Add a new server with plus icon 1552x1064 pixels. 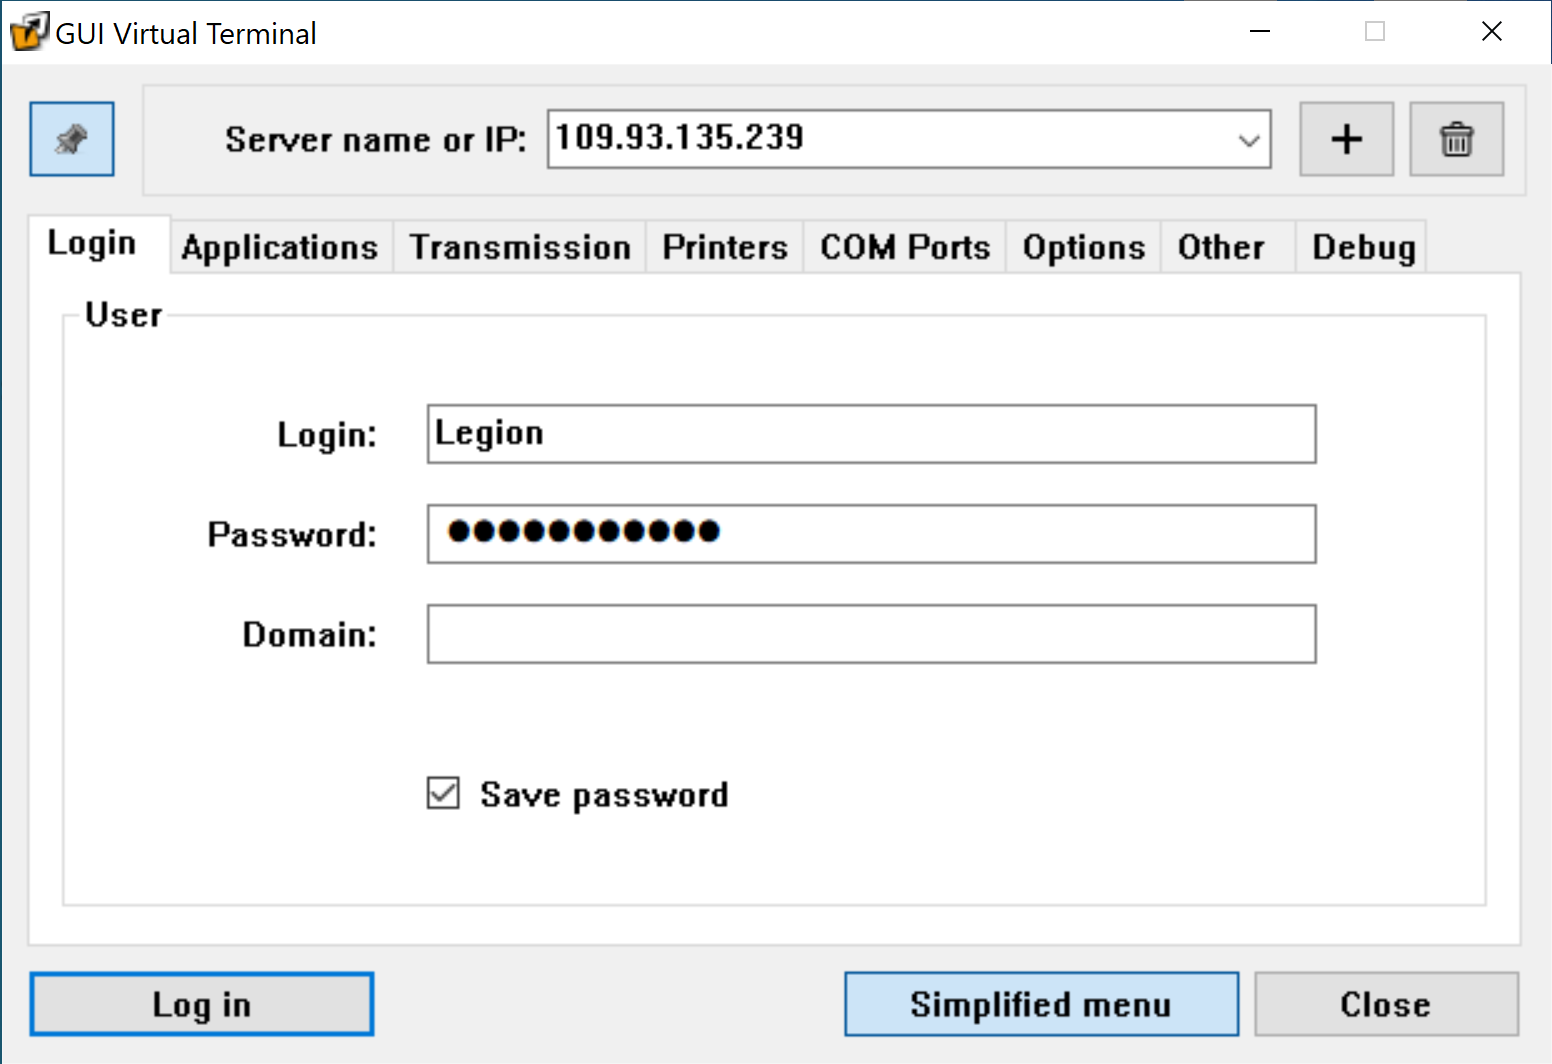pyautogui.click(x=1346, y=139)
